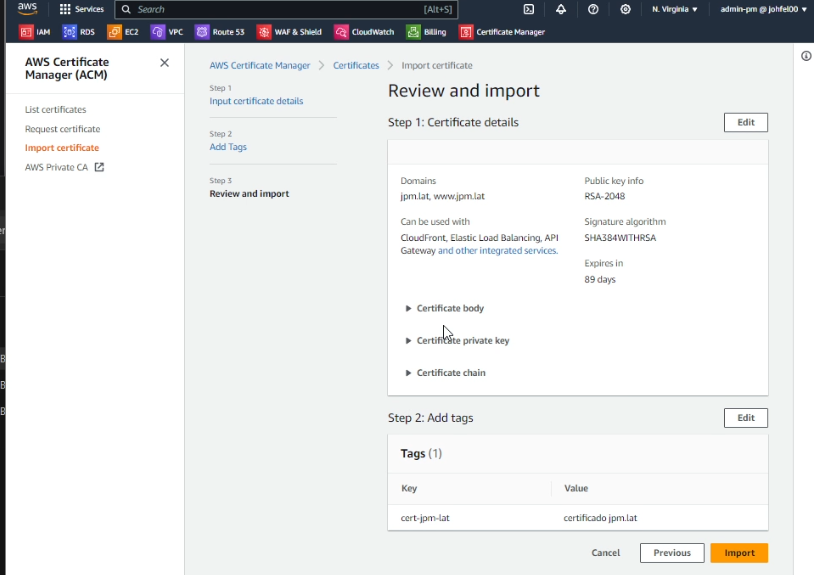Go to Step 1 Input certificate details

click(x=256, y=101)
